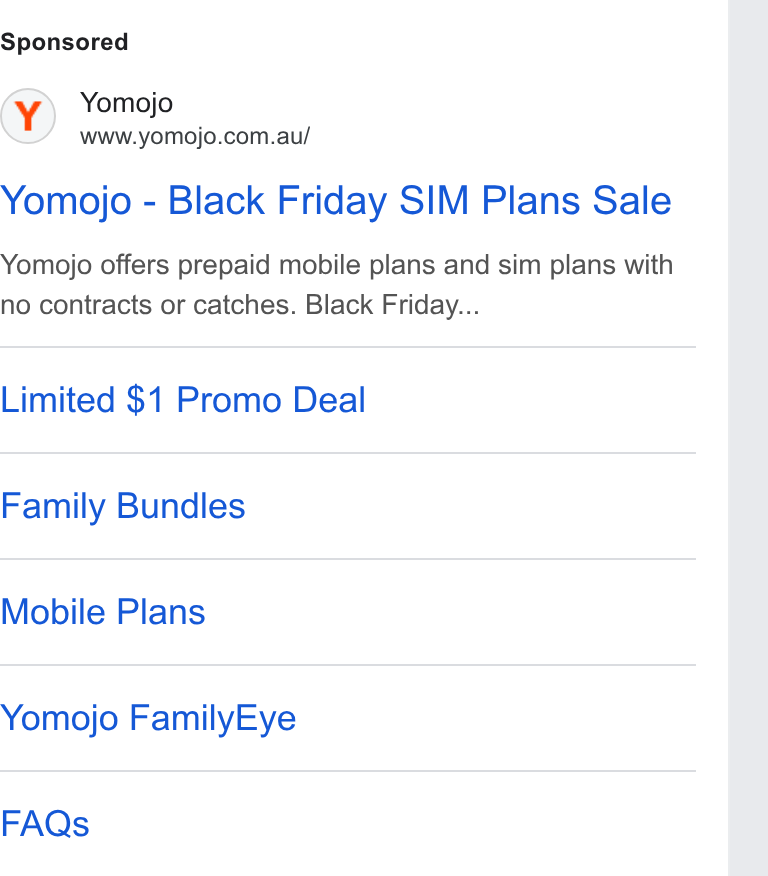Click the bold Sponsored label

(64, 42)
